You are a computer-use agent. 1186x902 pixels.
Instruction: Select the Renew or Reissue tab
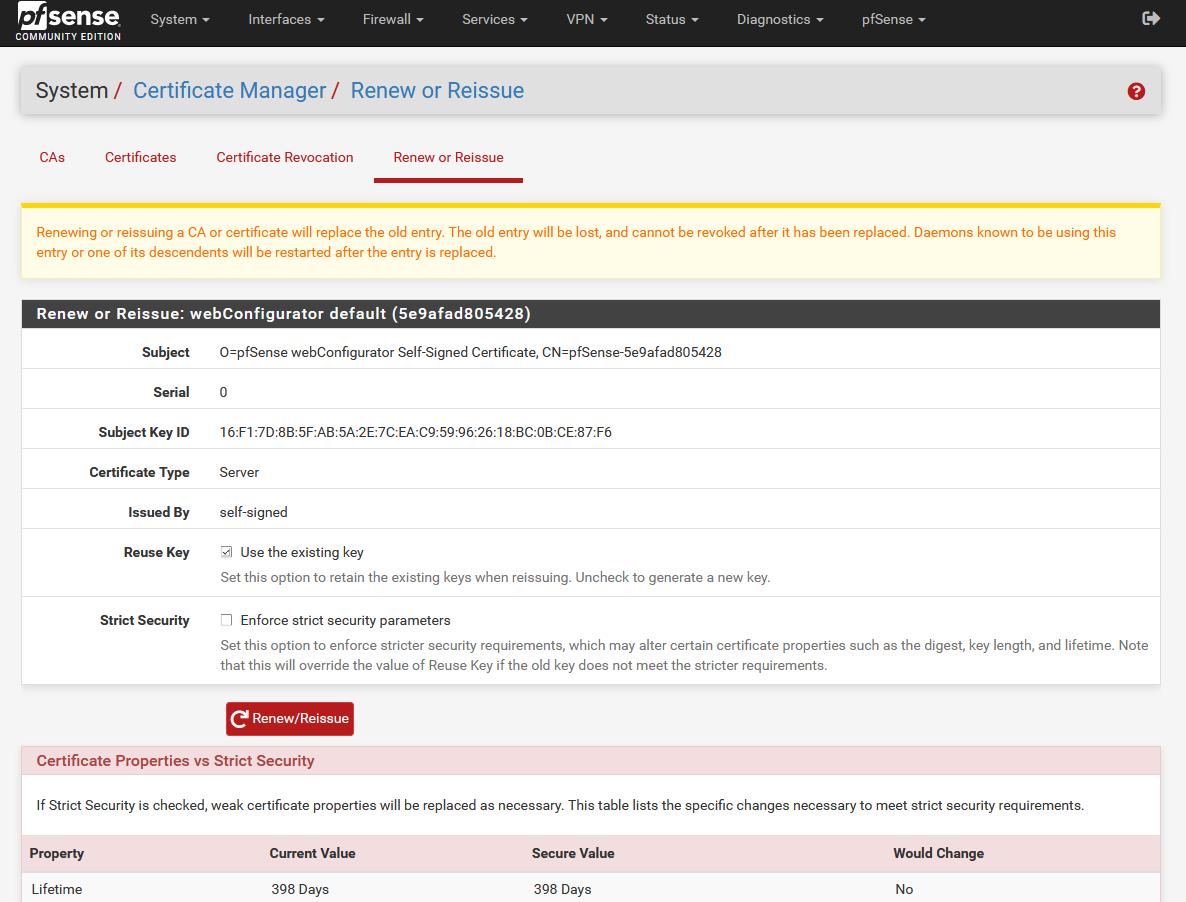click(449, 157)
